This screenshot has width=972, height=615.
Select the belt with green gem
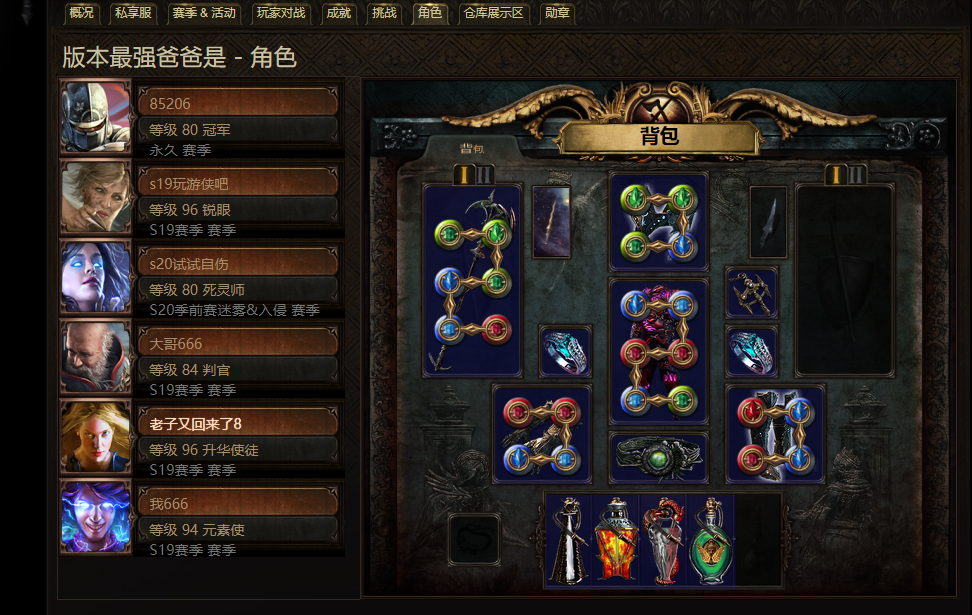(658, 458)
